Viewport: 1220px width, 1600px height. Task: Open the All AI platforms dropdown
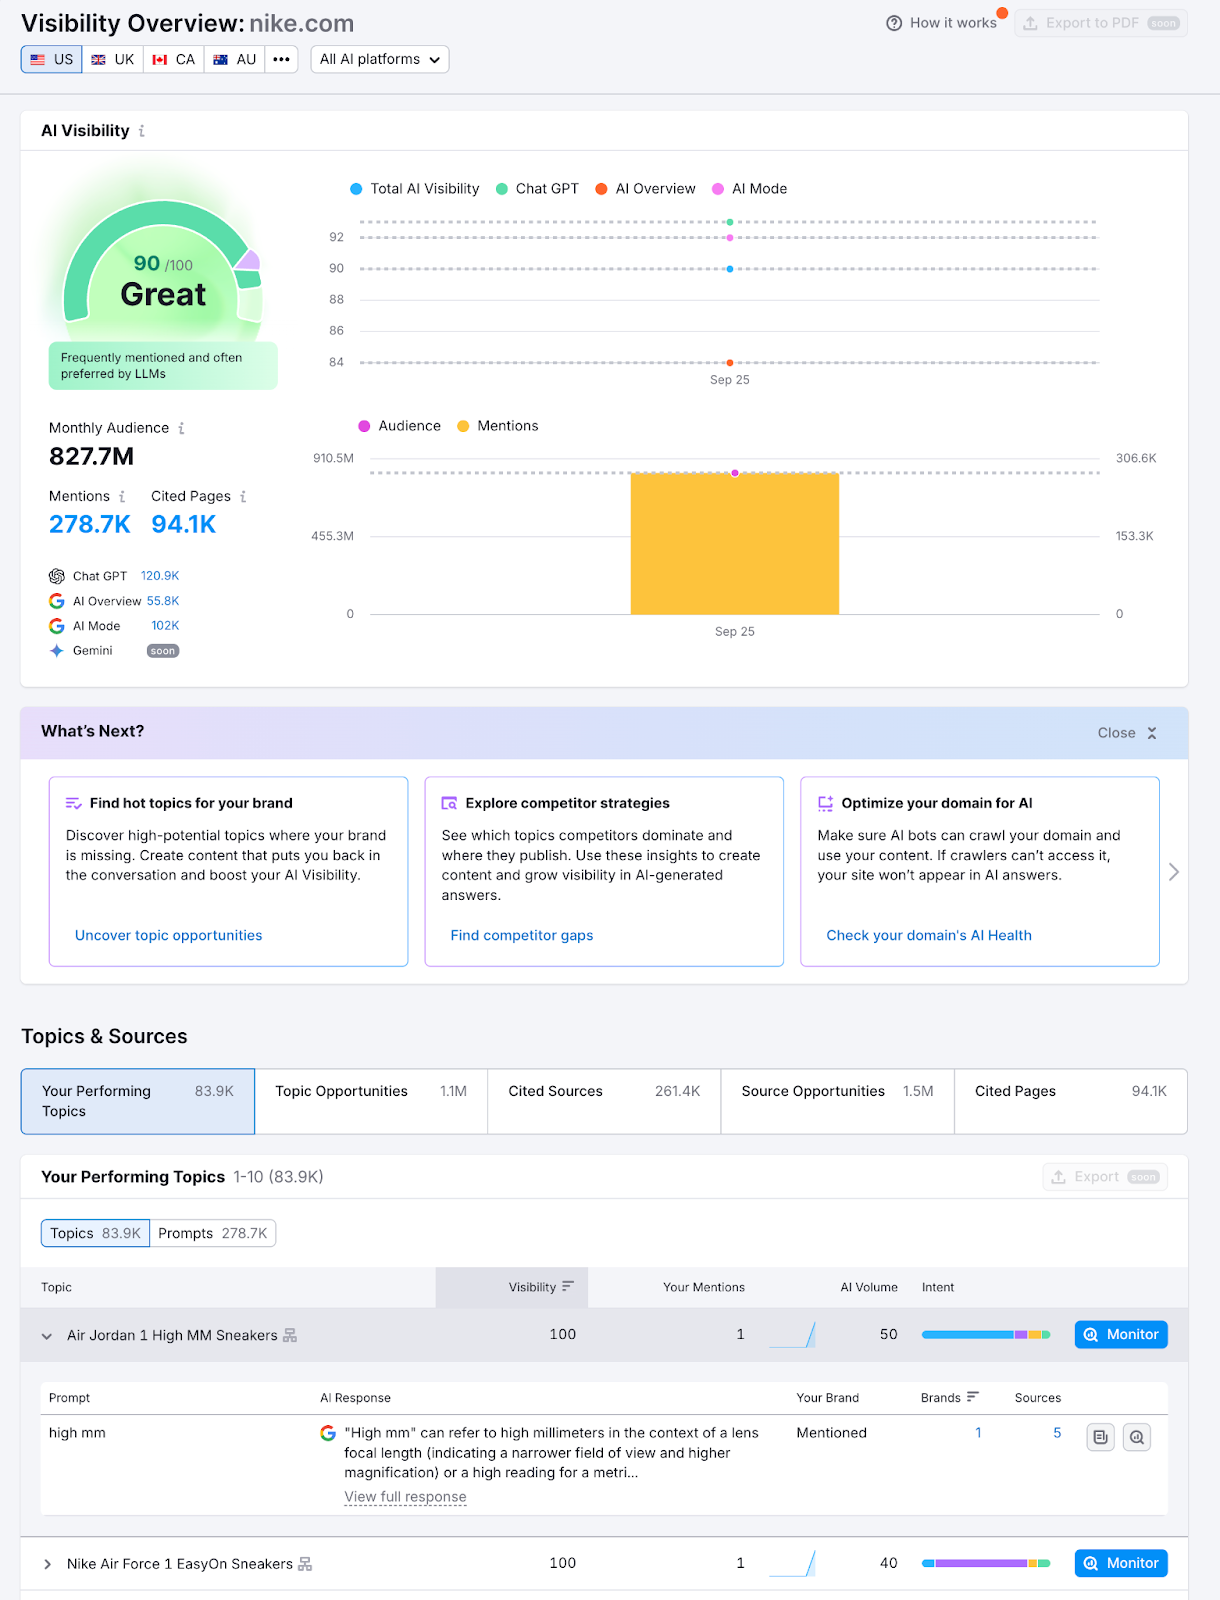380,59
